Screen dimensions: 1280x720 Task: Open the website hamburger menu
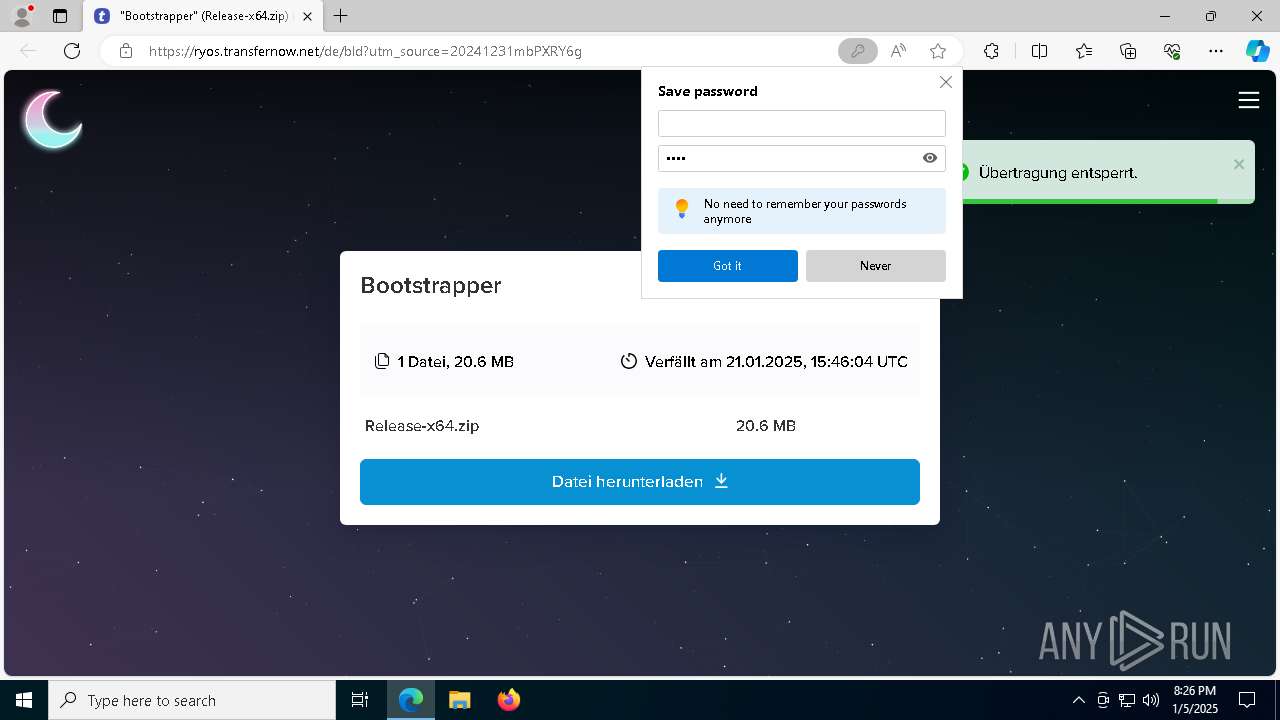pyautogui.click(x=1248, y=100)
